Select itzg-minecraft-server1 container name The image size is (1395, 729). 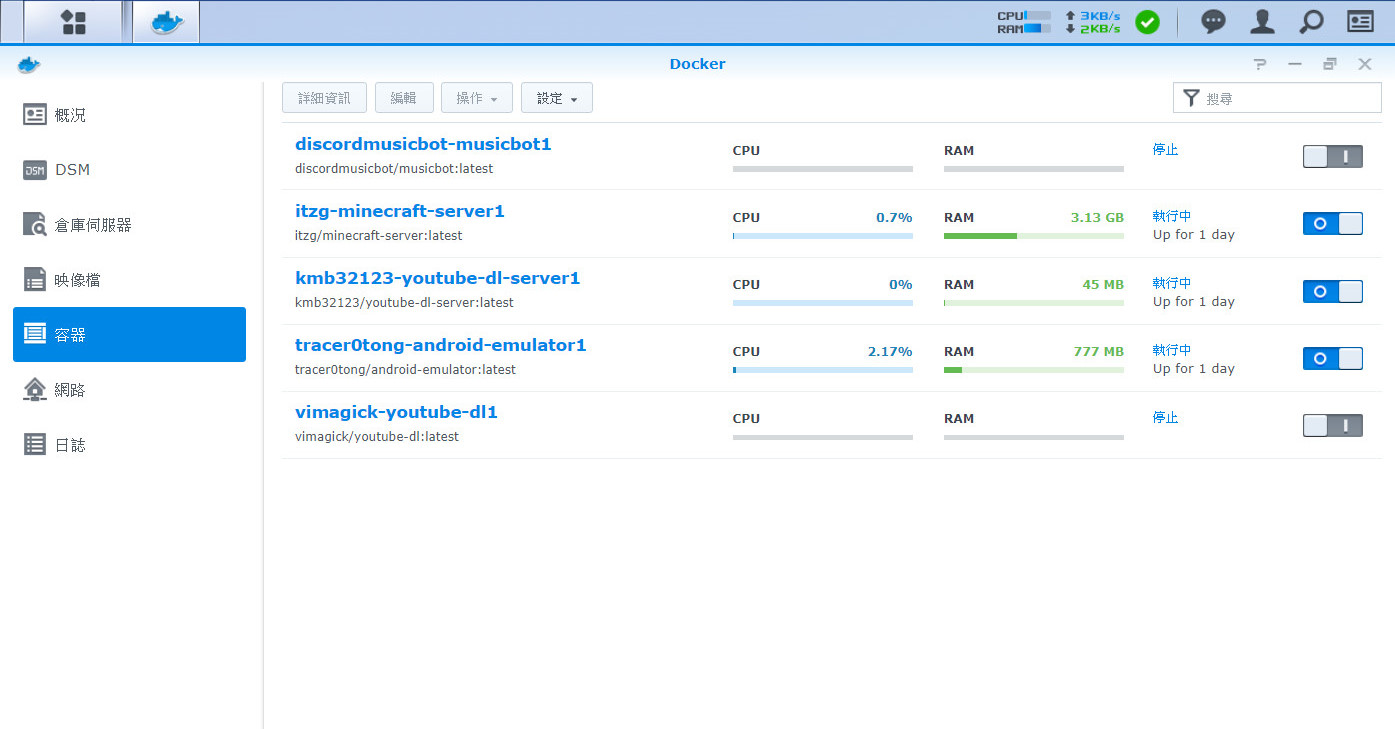tap(400, 211)
